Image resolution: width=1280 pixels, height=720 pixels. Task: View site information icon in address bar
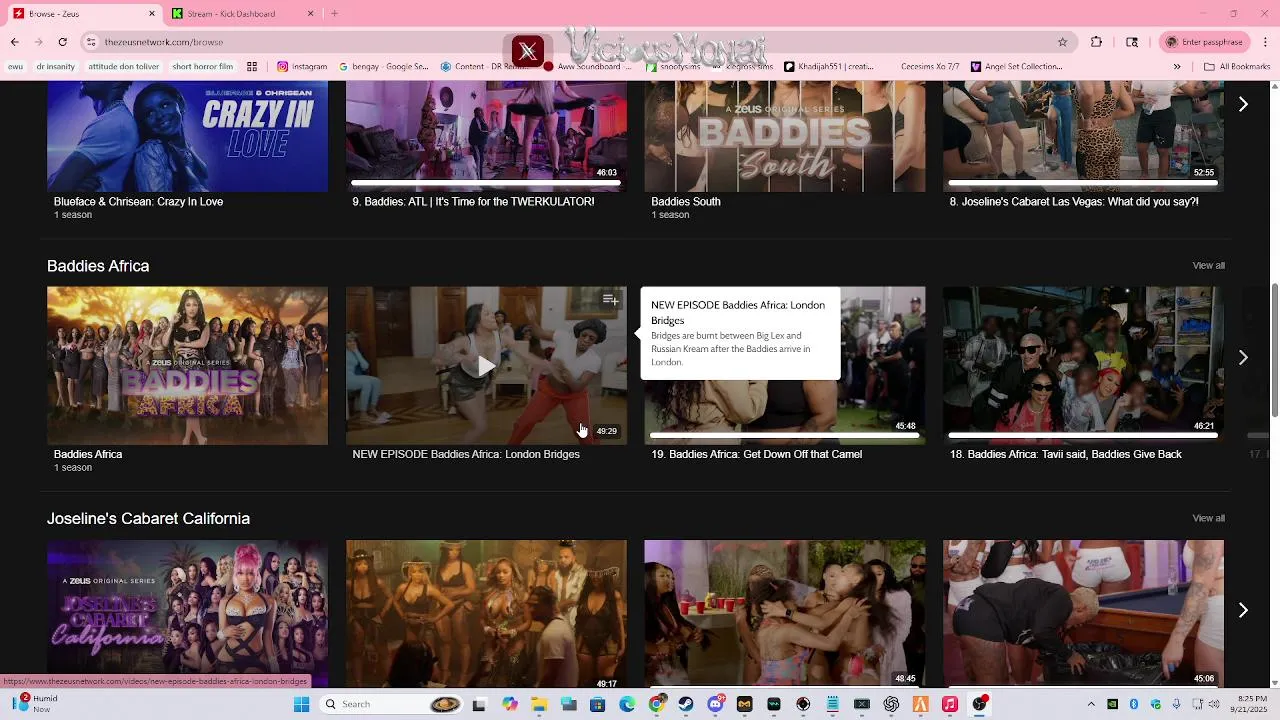91,42
